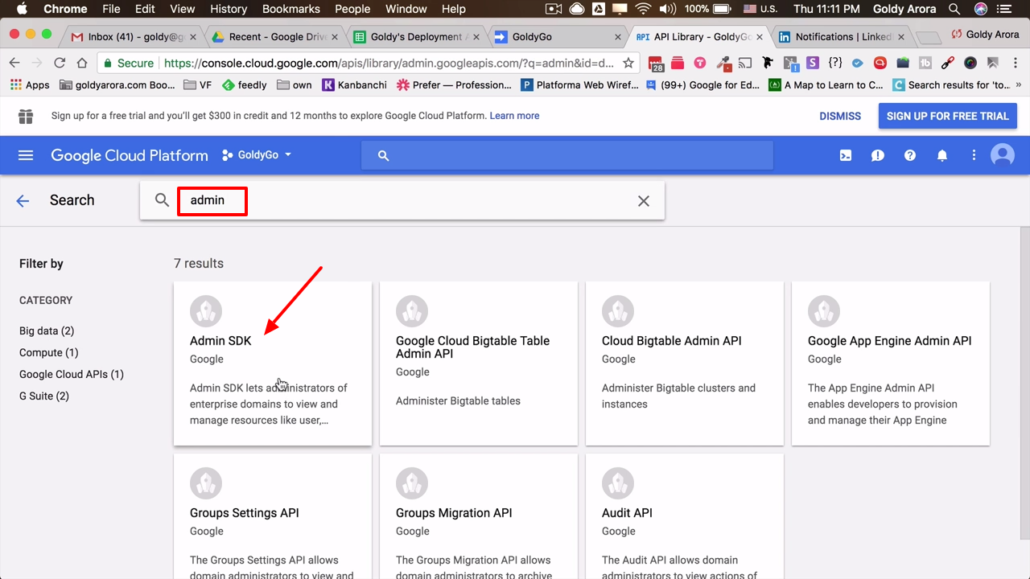Viewport: 1030px width, 579px height.
Task: Switch to the Inbox Gmail tab
Action: tap(133, 37)
